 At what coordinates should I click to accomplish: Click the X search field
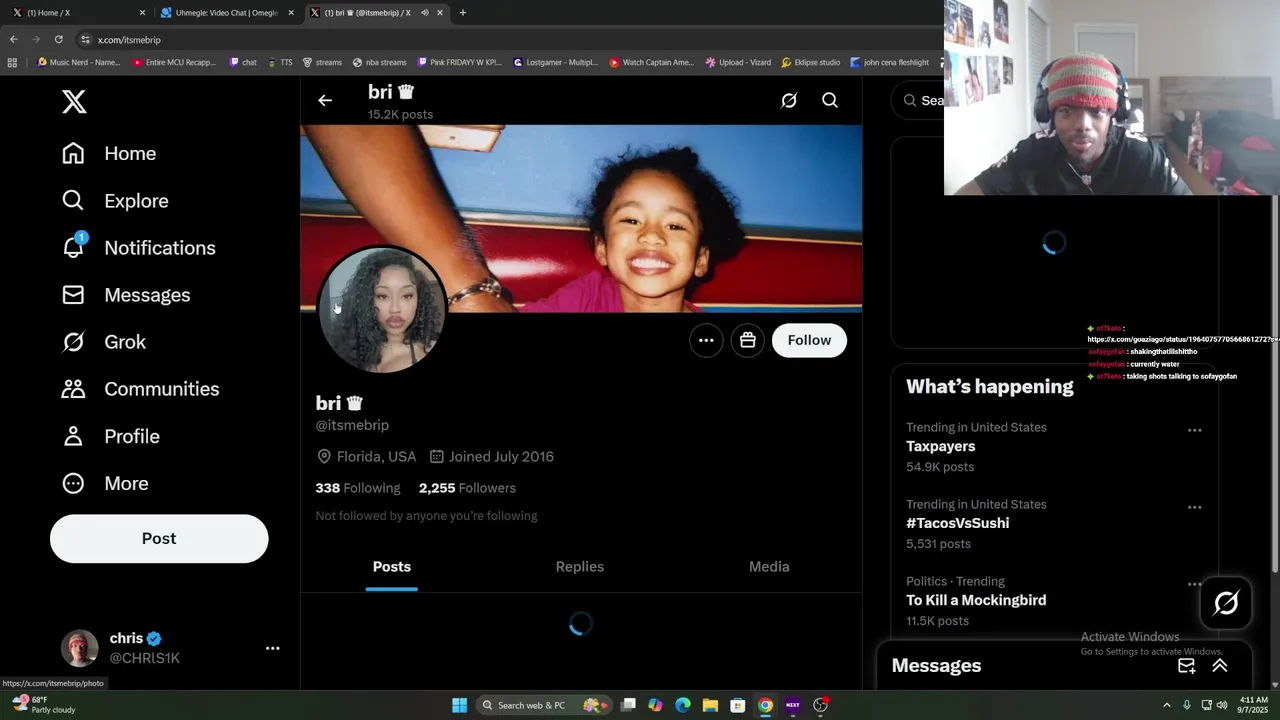920,100
